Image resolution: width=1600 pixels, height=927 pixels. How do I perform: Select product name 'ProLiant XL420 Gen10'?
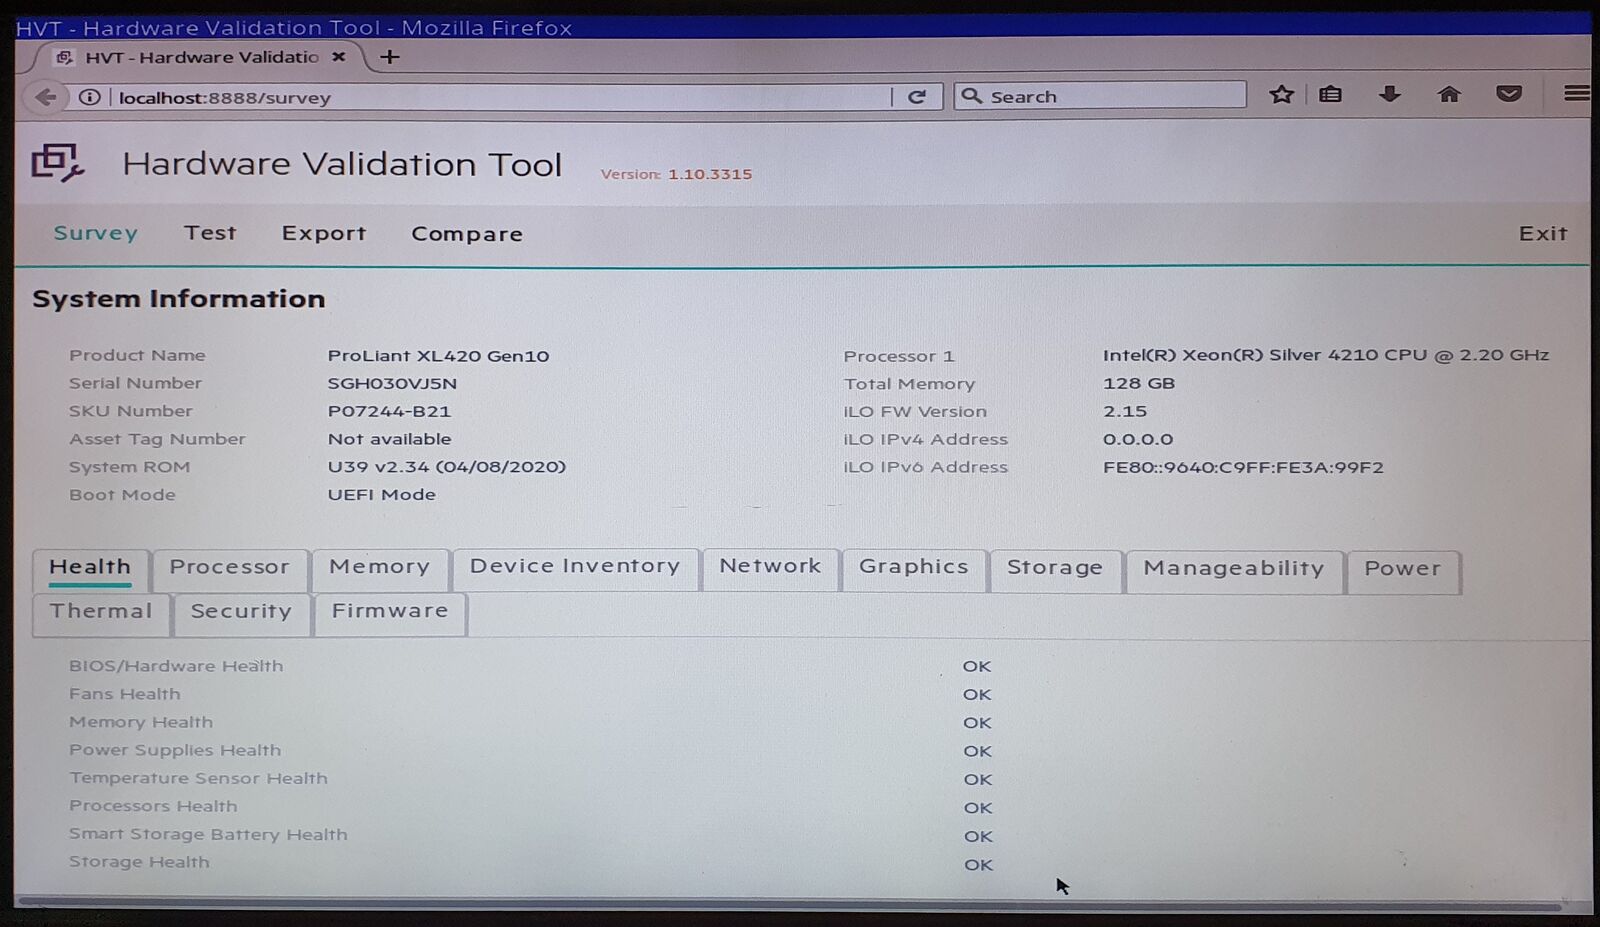438,356
